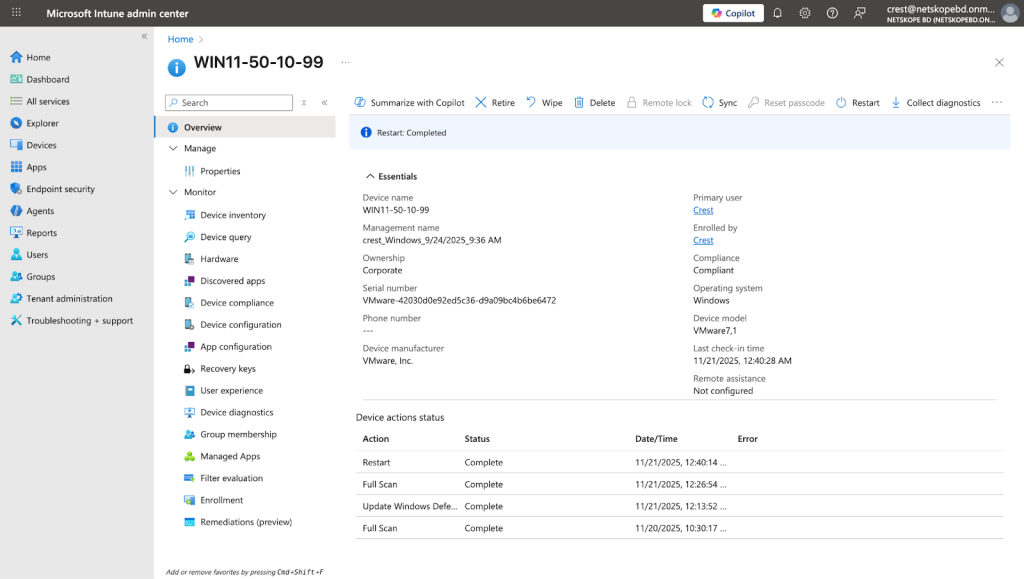Collapse the Essentials section
The height and width of the screenshot is (579, 1024).
point(391,176)
